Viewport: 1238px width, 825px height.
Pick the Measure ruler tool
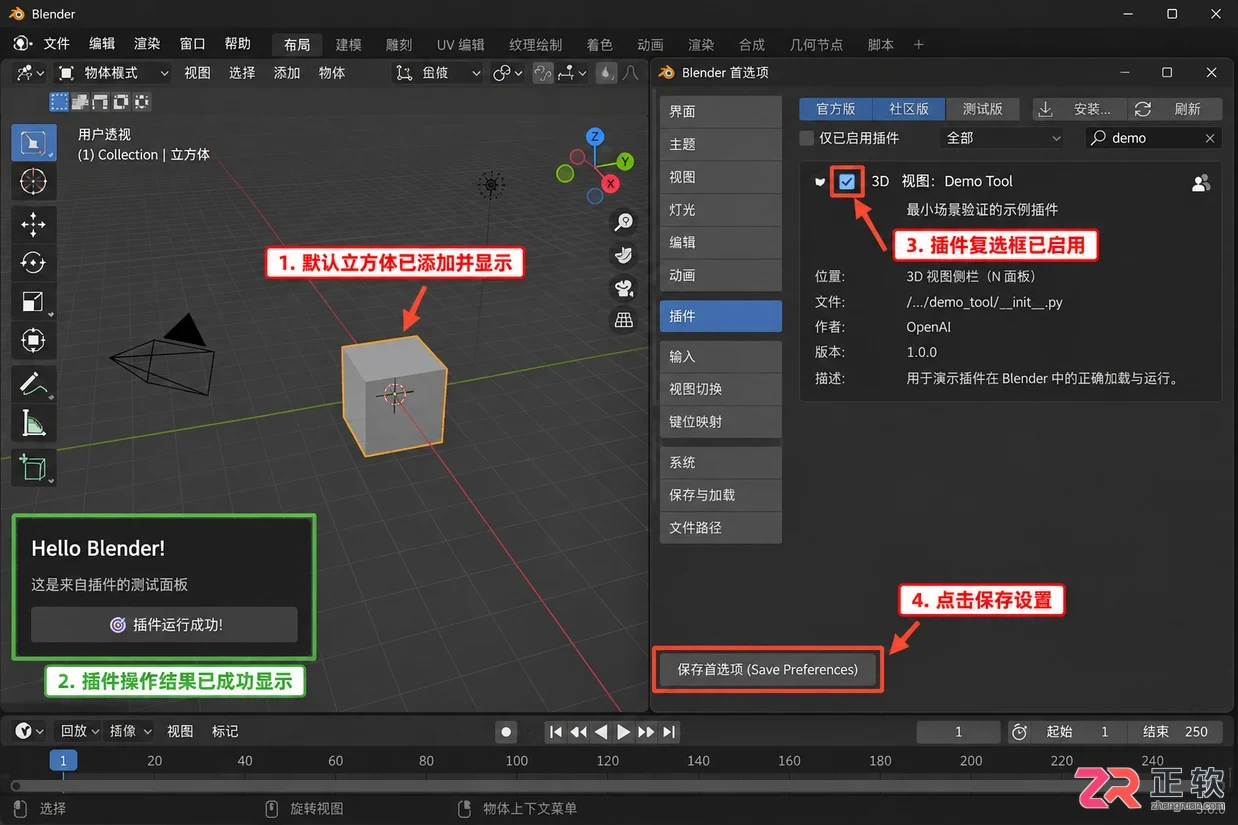[x=33, y=423]
